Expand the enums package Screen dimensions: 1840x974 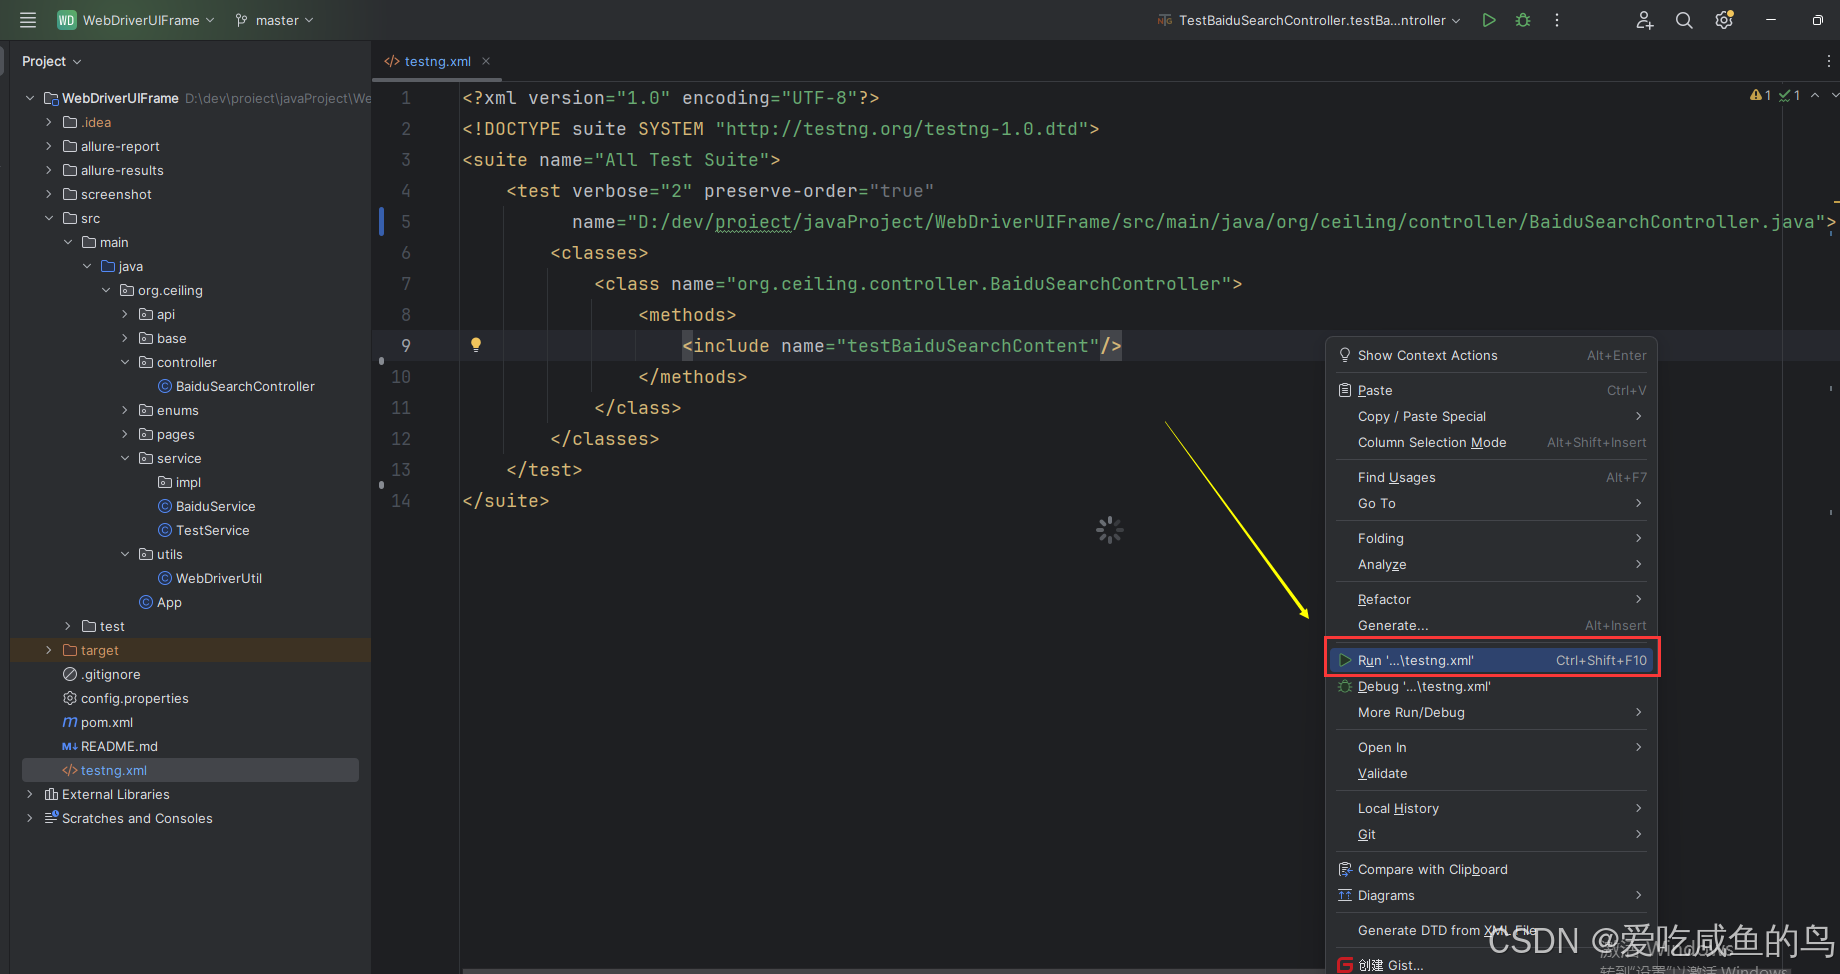125,410
